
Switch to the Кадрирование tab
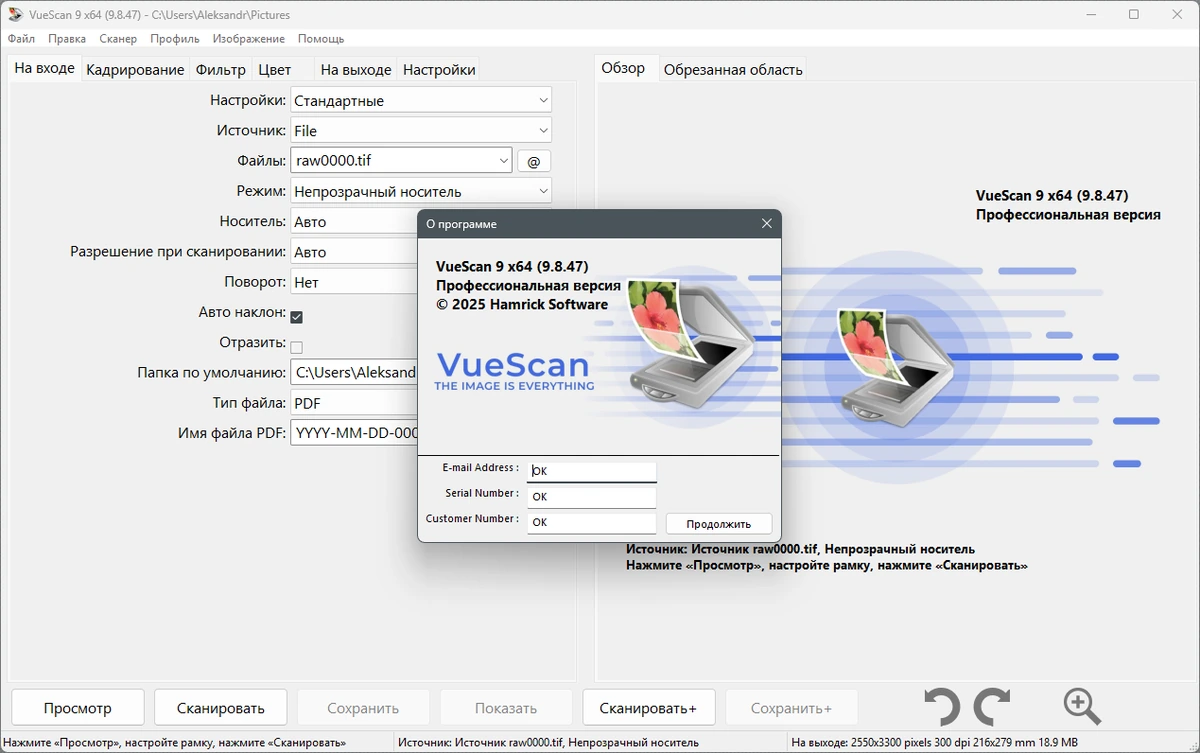(x=135, y=69)
